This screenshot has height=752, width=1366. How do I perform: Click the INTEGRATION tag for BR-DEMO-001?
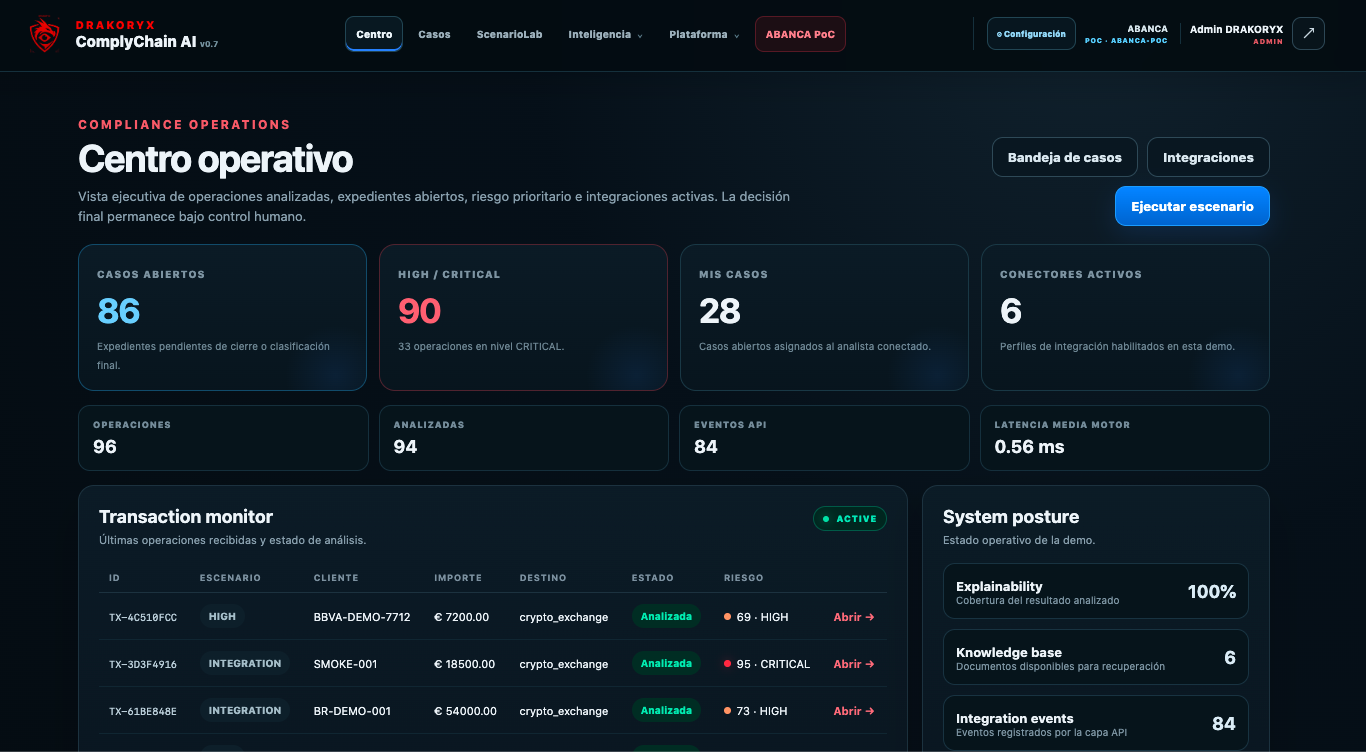245,710
